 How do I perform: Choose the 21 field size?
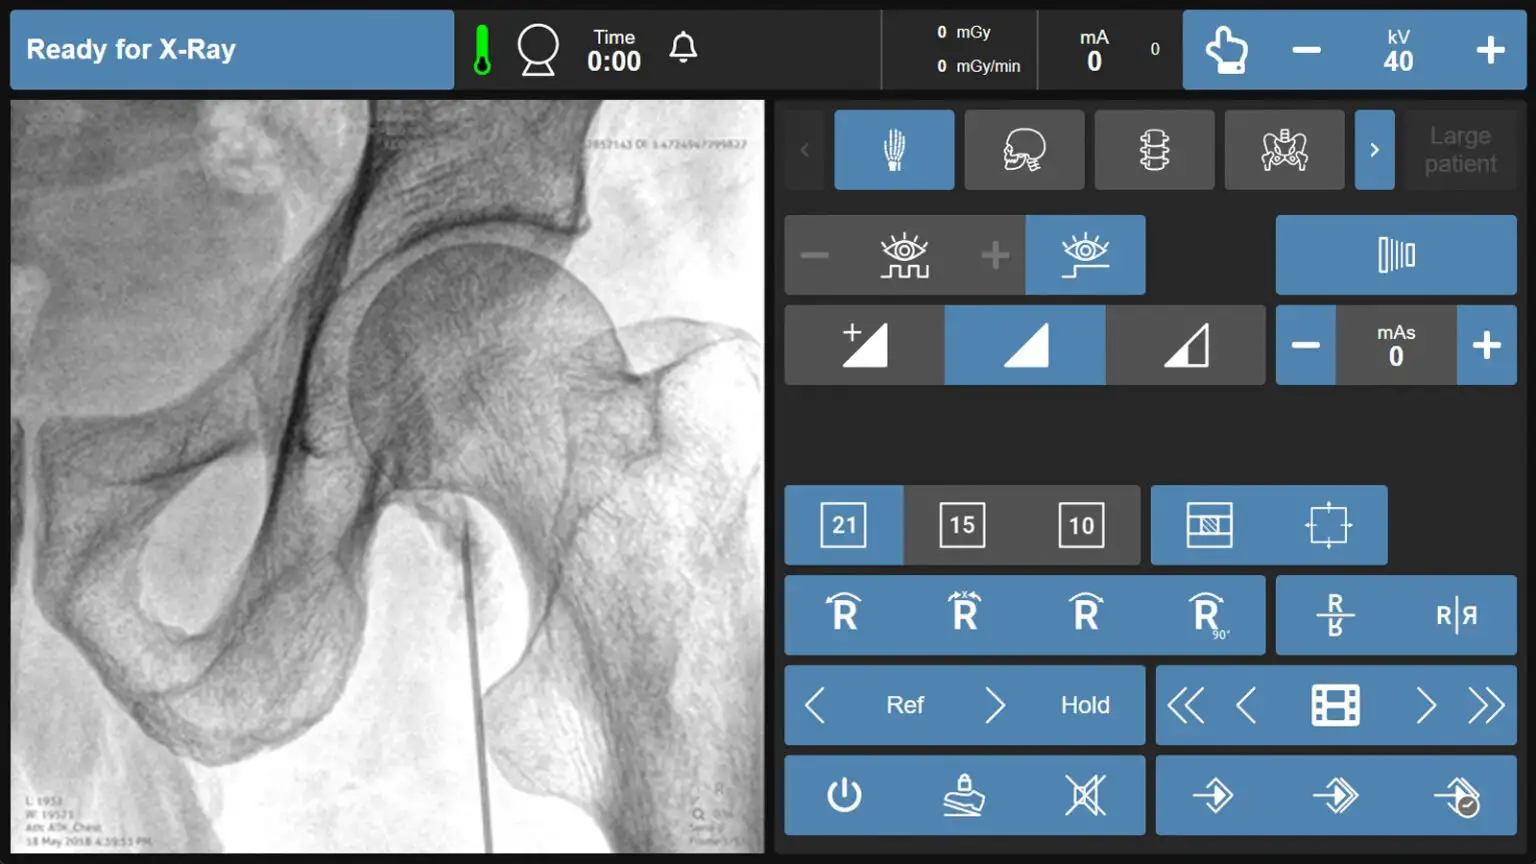844,525
